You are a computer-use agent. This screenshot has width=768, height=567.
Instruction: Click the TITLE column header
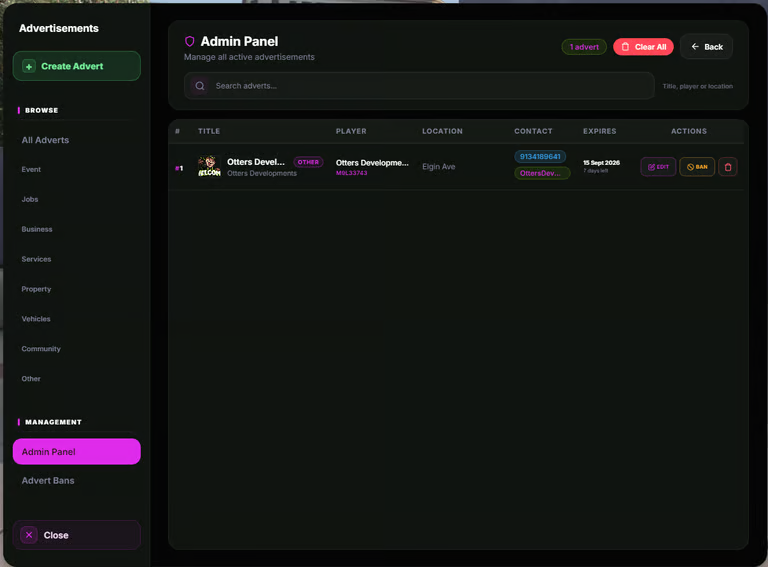point(209,131)
